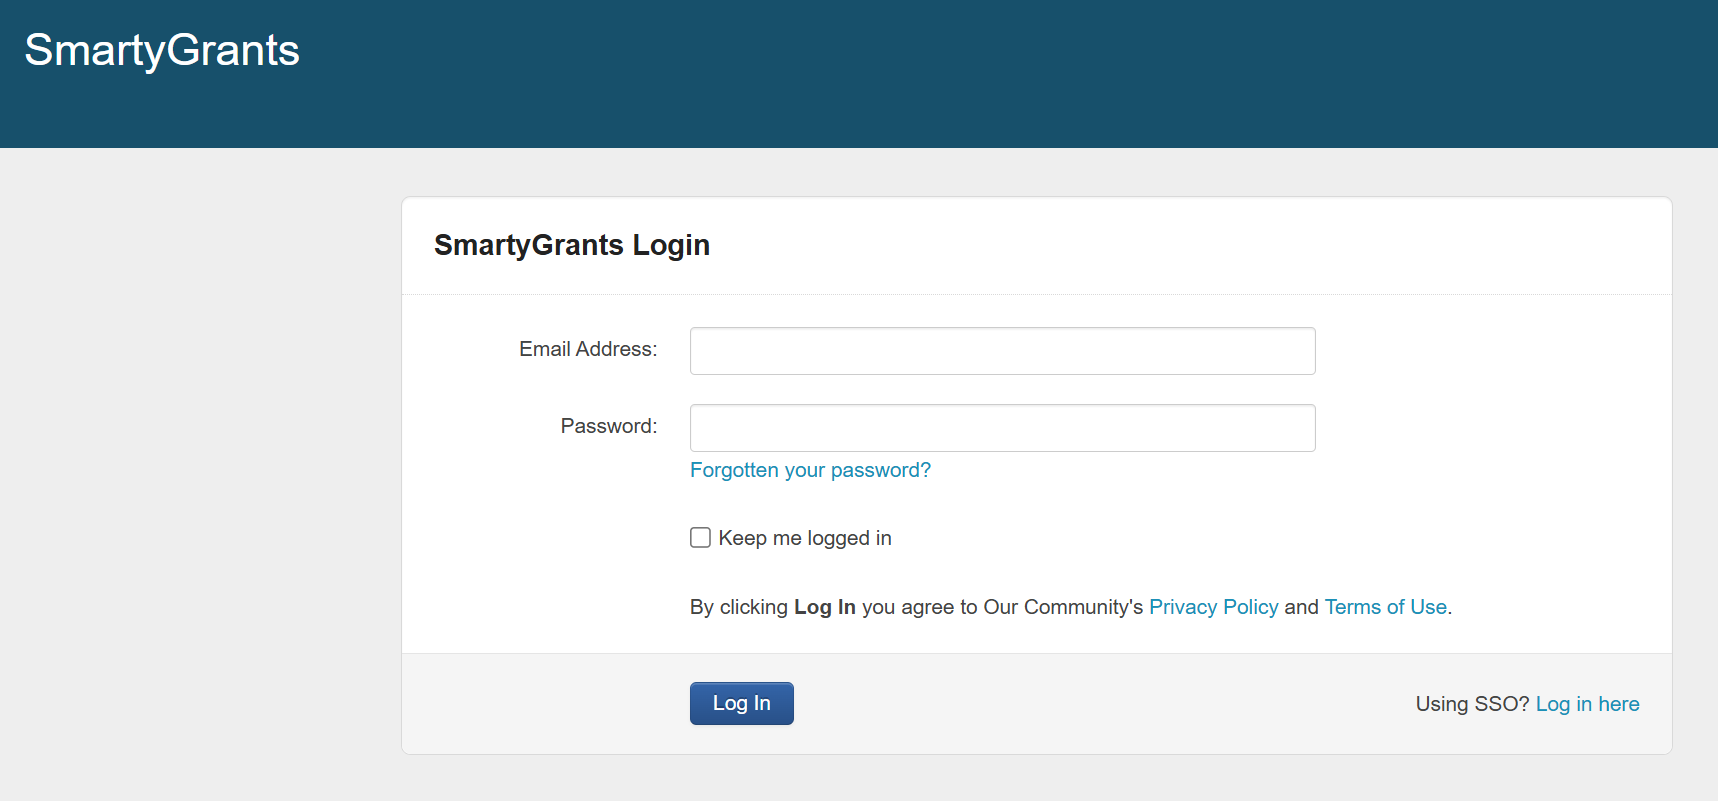Viewport: 1718px width, 801px height.
Task: Follow the SSO Log in here link
Action: pos(1587,704)
